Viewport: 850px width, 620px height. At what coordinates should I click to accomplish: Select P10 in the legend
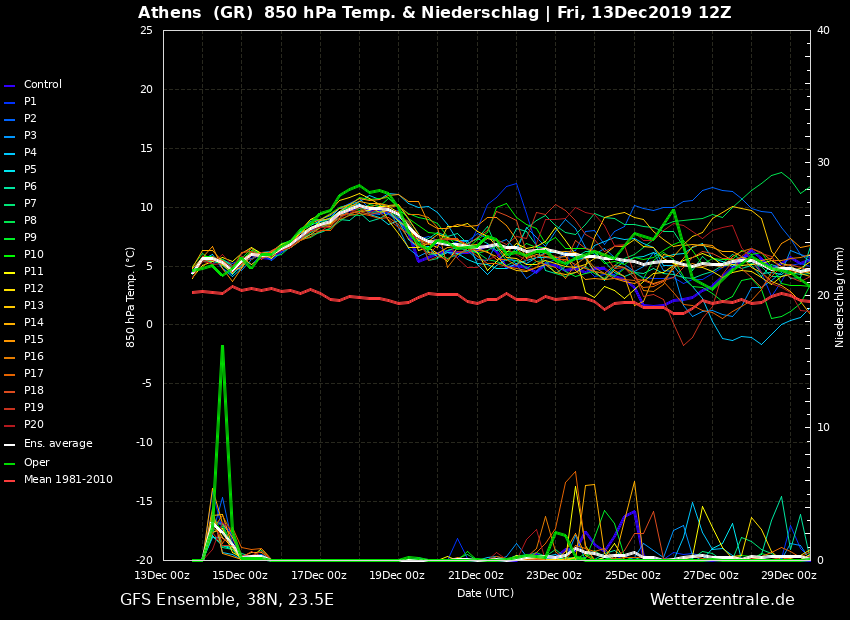(x=33, y=255)
